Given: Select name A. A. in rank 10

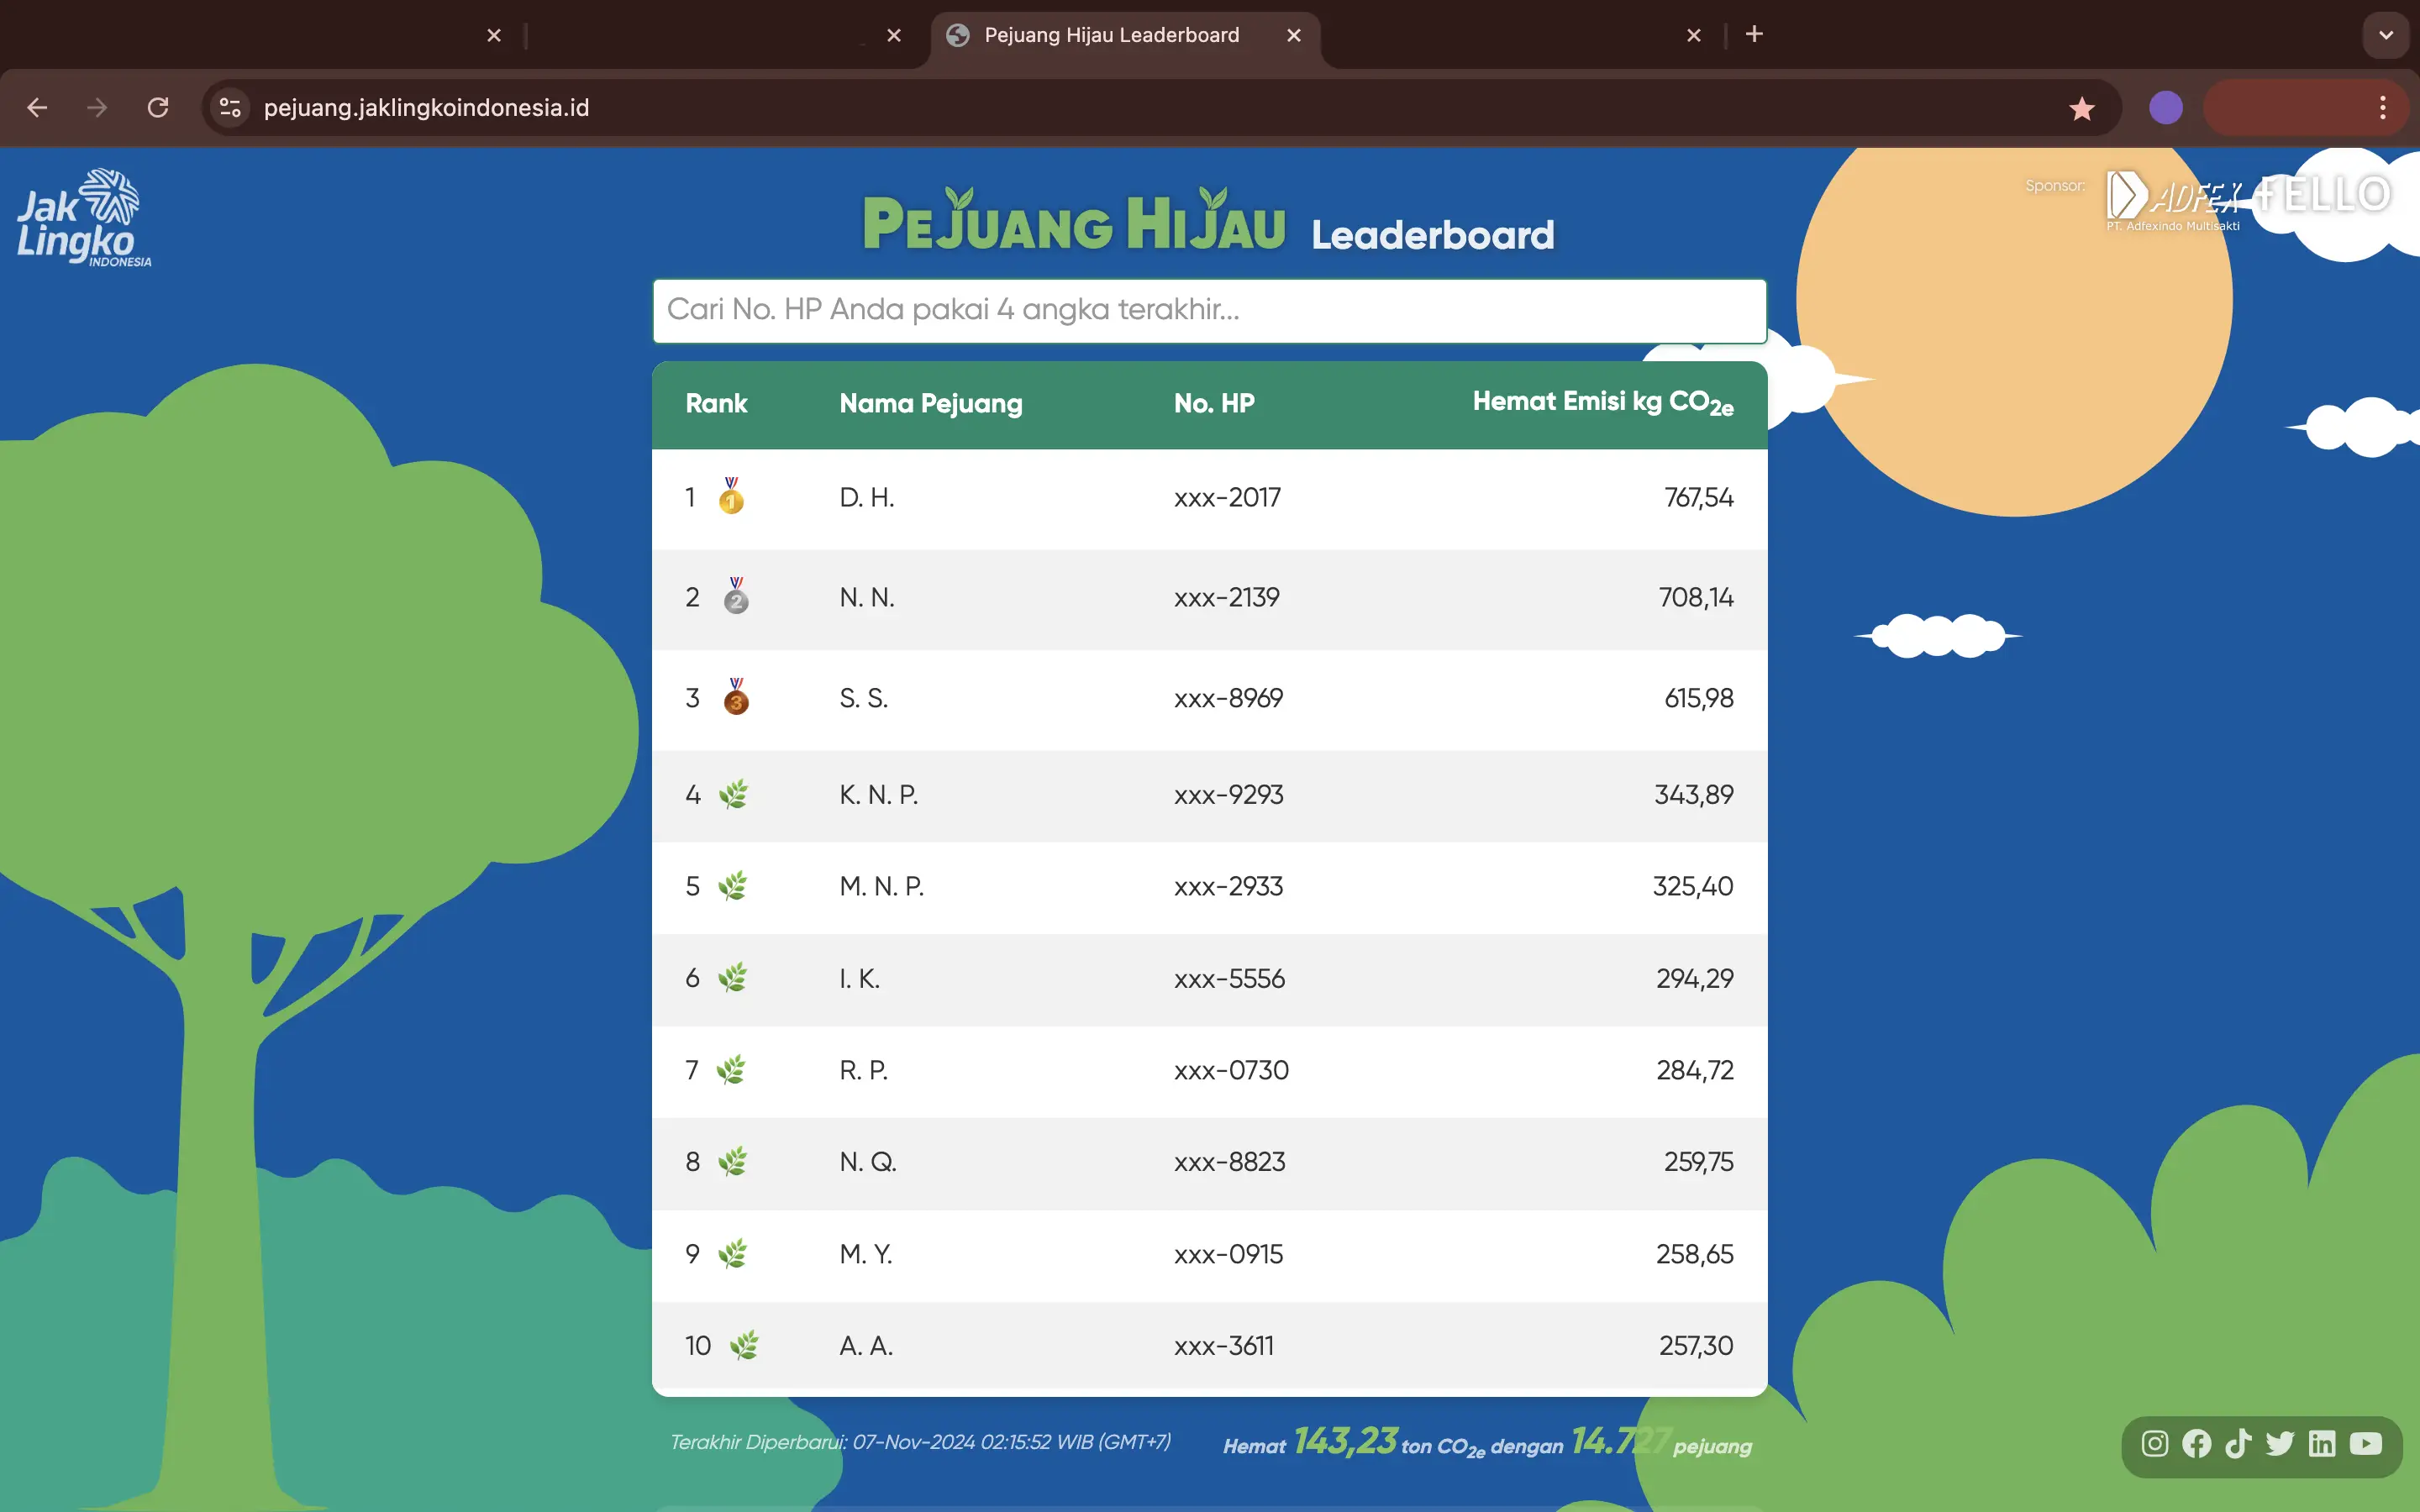Looking at the screenshot, I should pos(866,1346).
